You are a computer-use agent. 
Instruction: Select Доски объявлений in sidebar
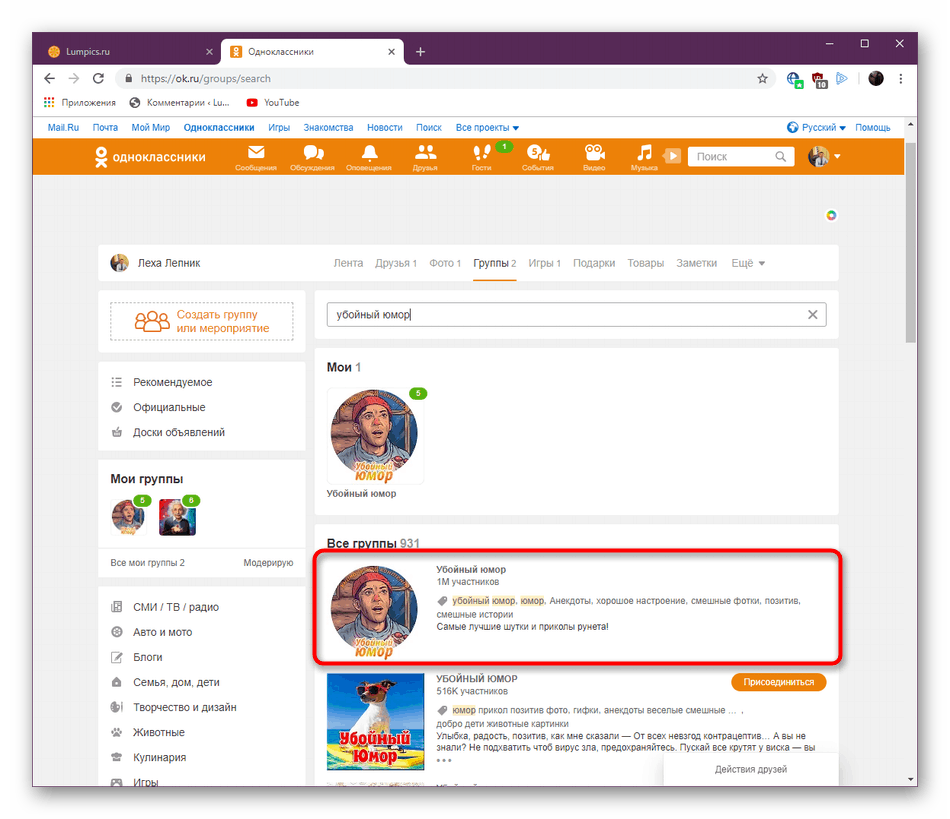pyautogui.click(x=179, y=432)
